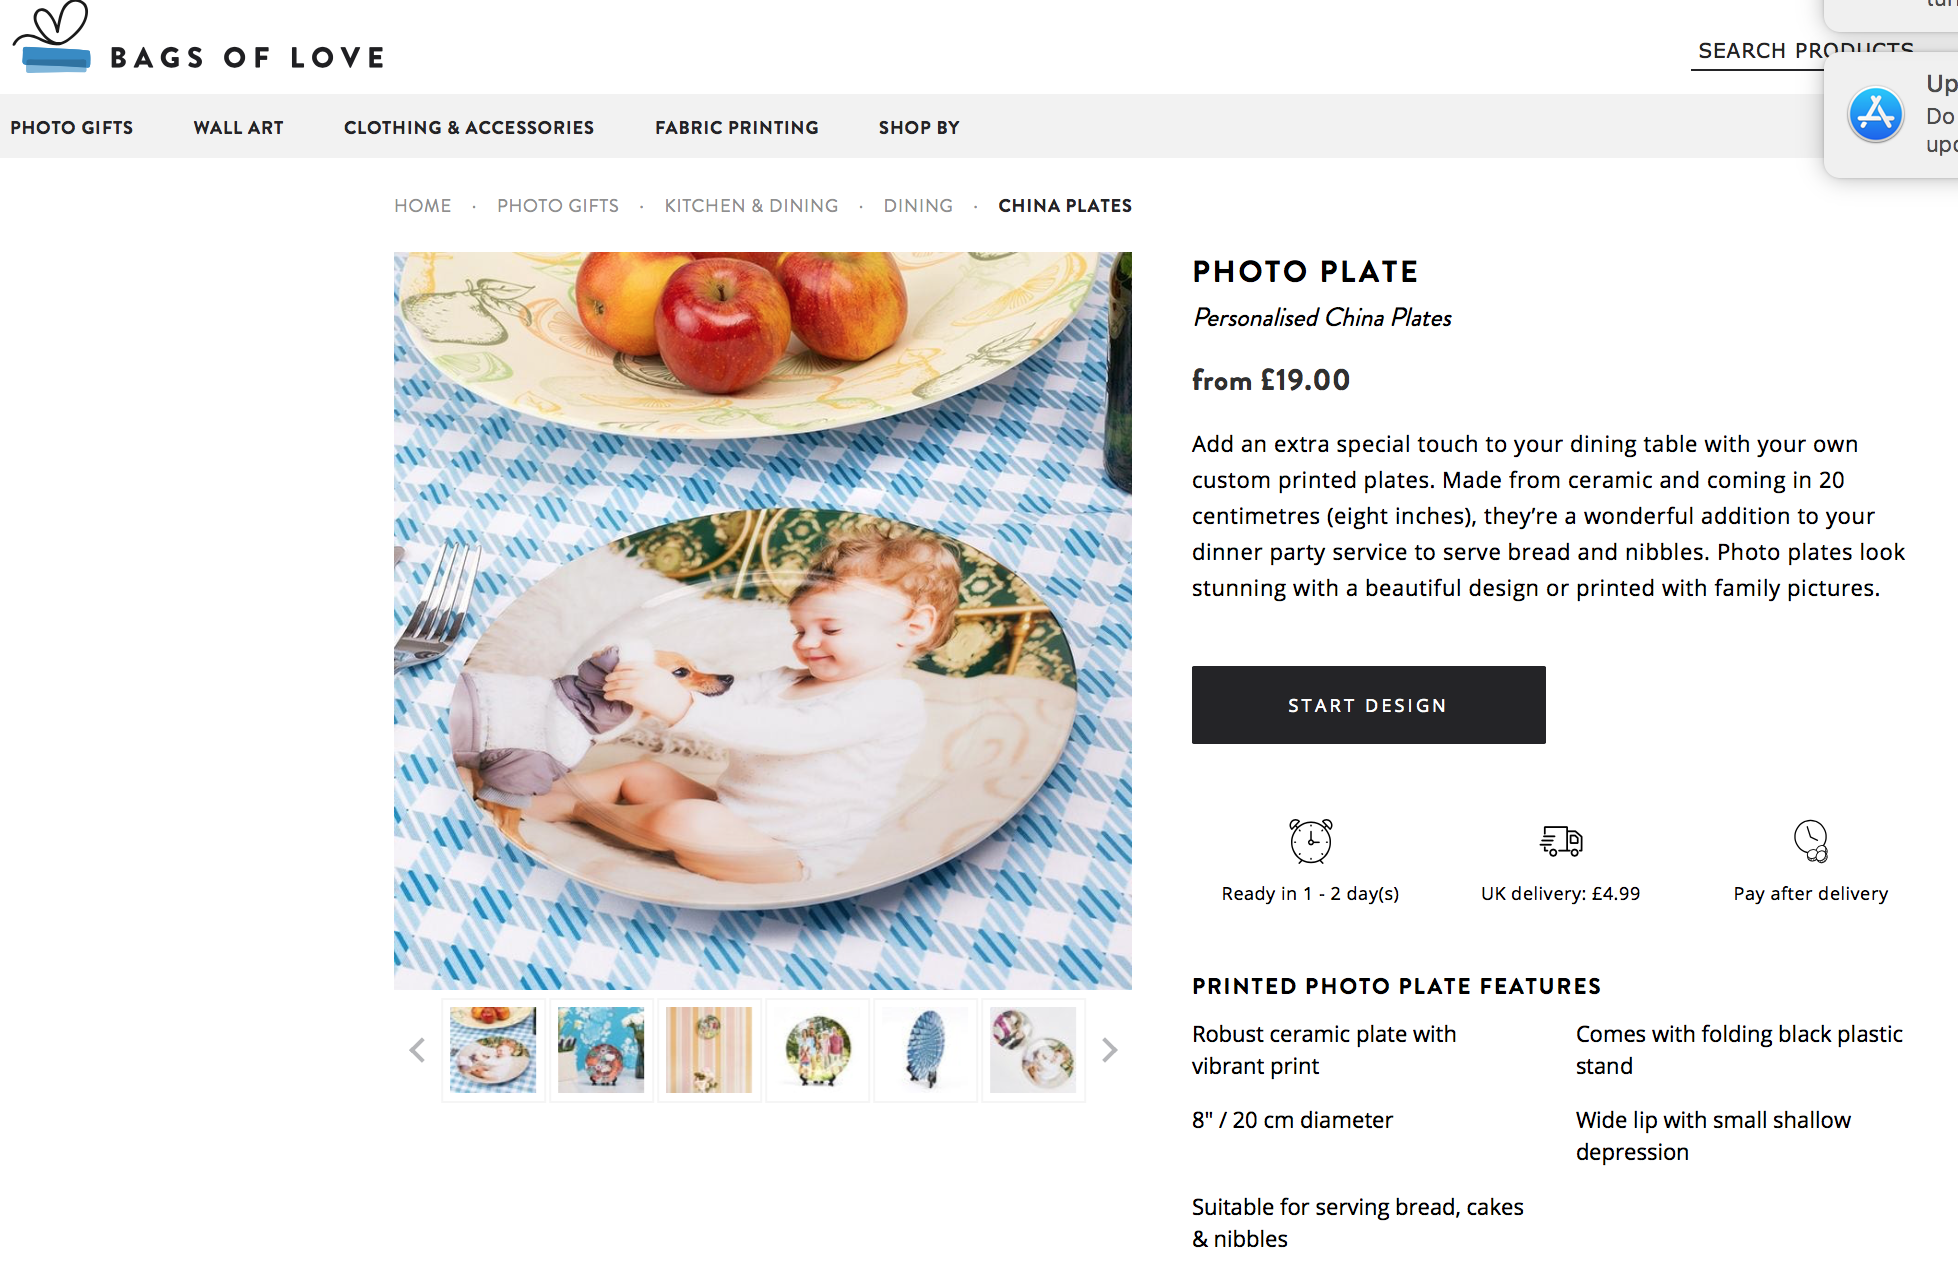Image resolution: width=1958 pixels, height=1268 pixels.
Task: Expand Clothing & Accessories menu
Action: [x=469, y=127]
